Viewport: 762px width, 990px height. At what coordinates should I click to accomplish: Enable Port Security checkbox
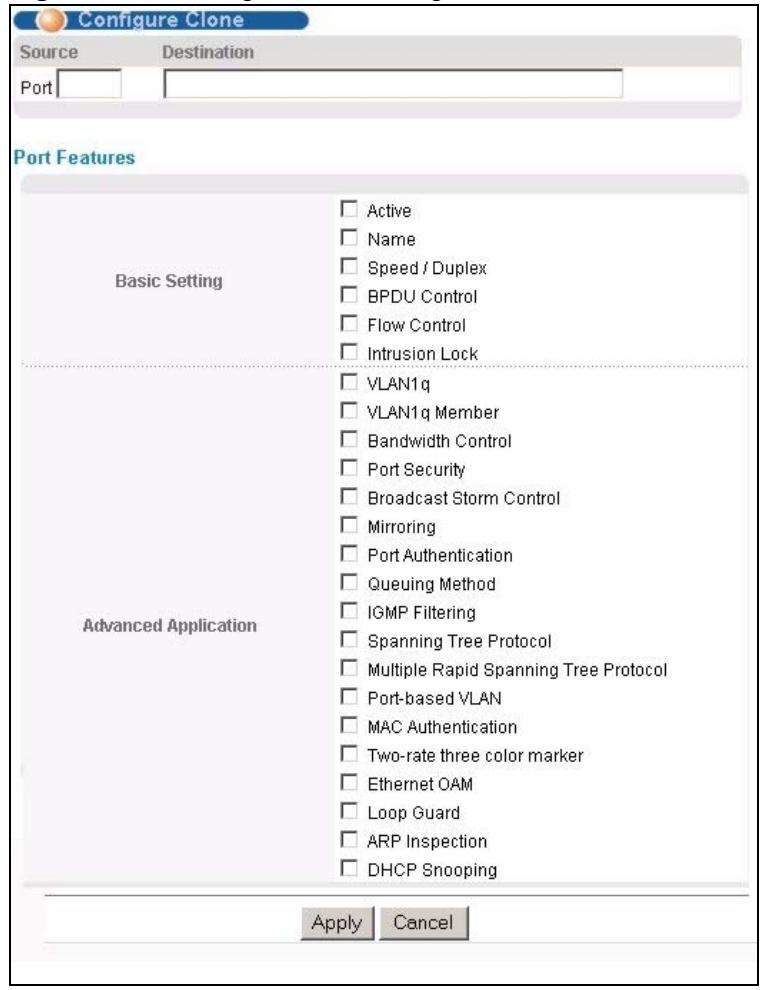pyautogui.click(x=348, y=468)
